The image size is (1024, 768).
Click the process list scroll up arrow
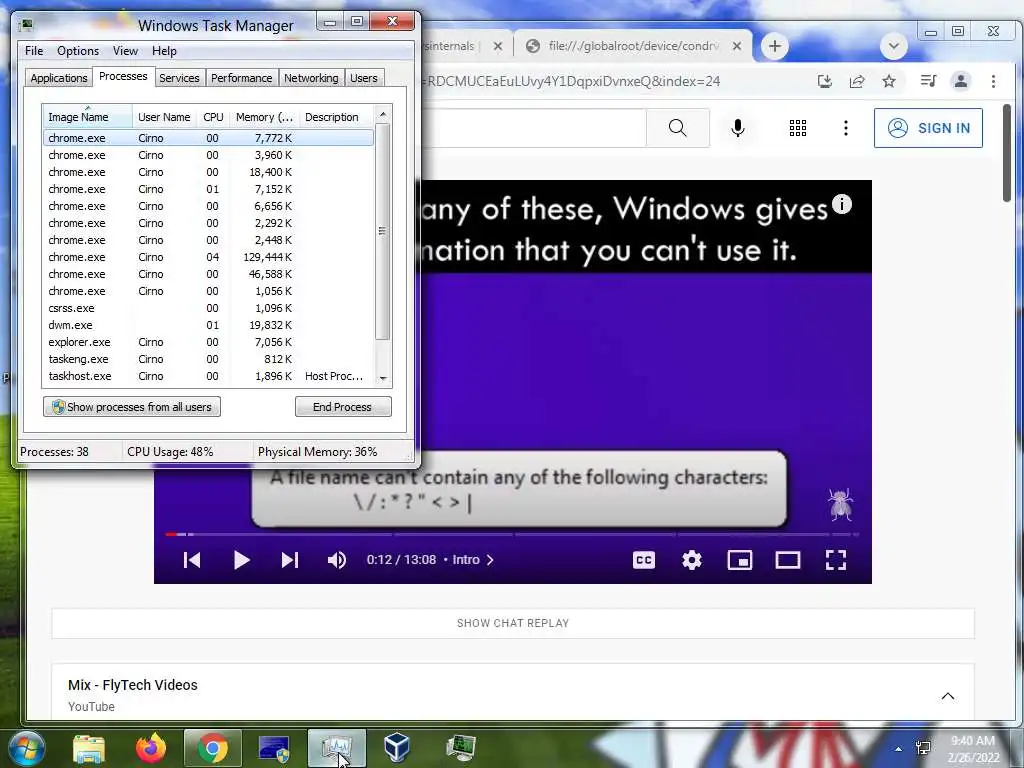383,114
